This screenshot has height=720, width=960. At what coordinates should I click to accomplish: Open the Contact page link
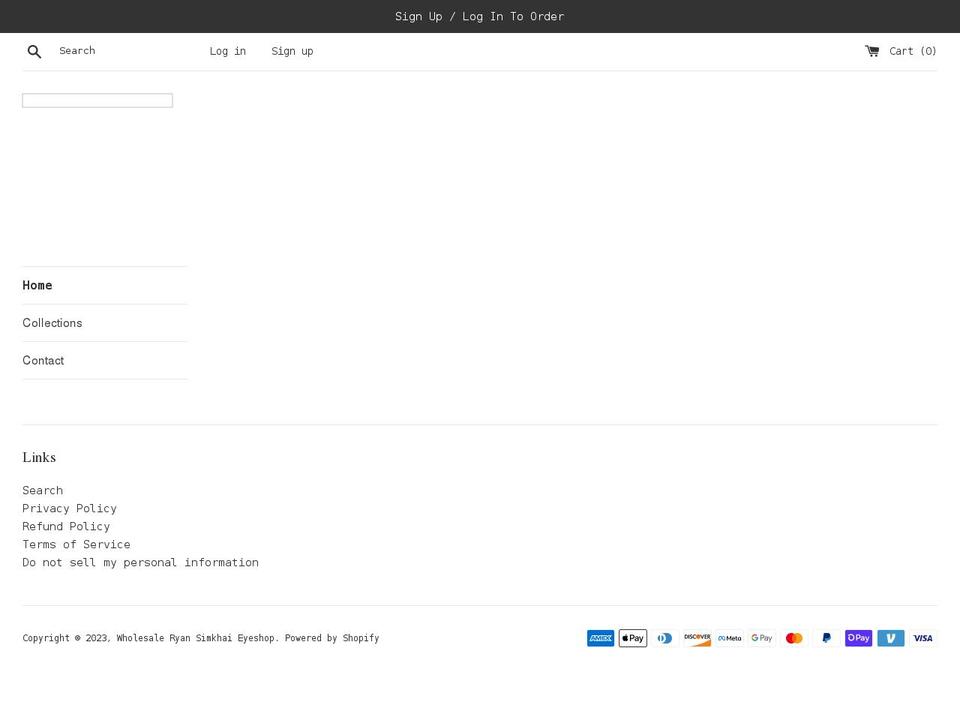pos(43,360)
